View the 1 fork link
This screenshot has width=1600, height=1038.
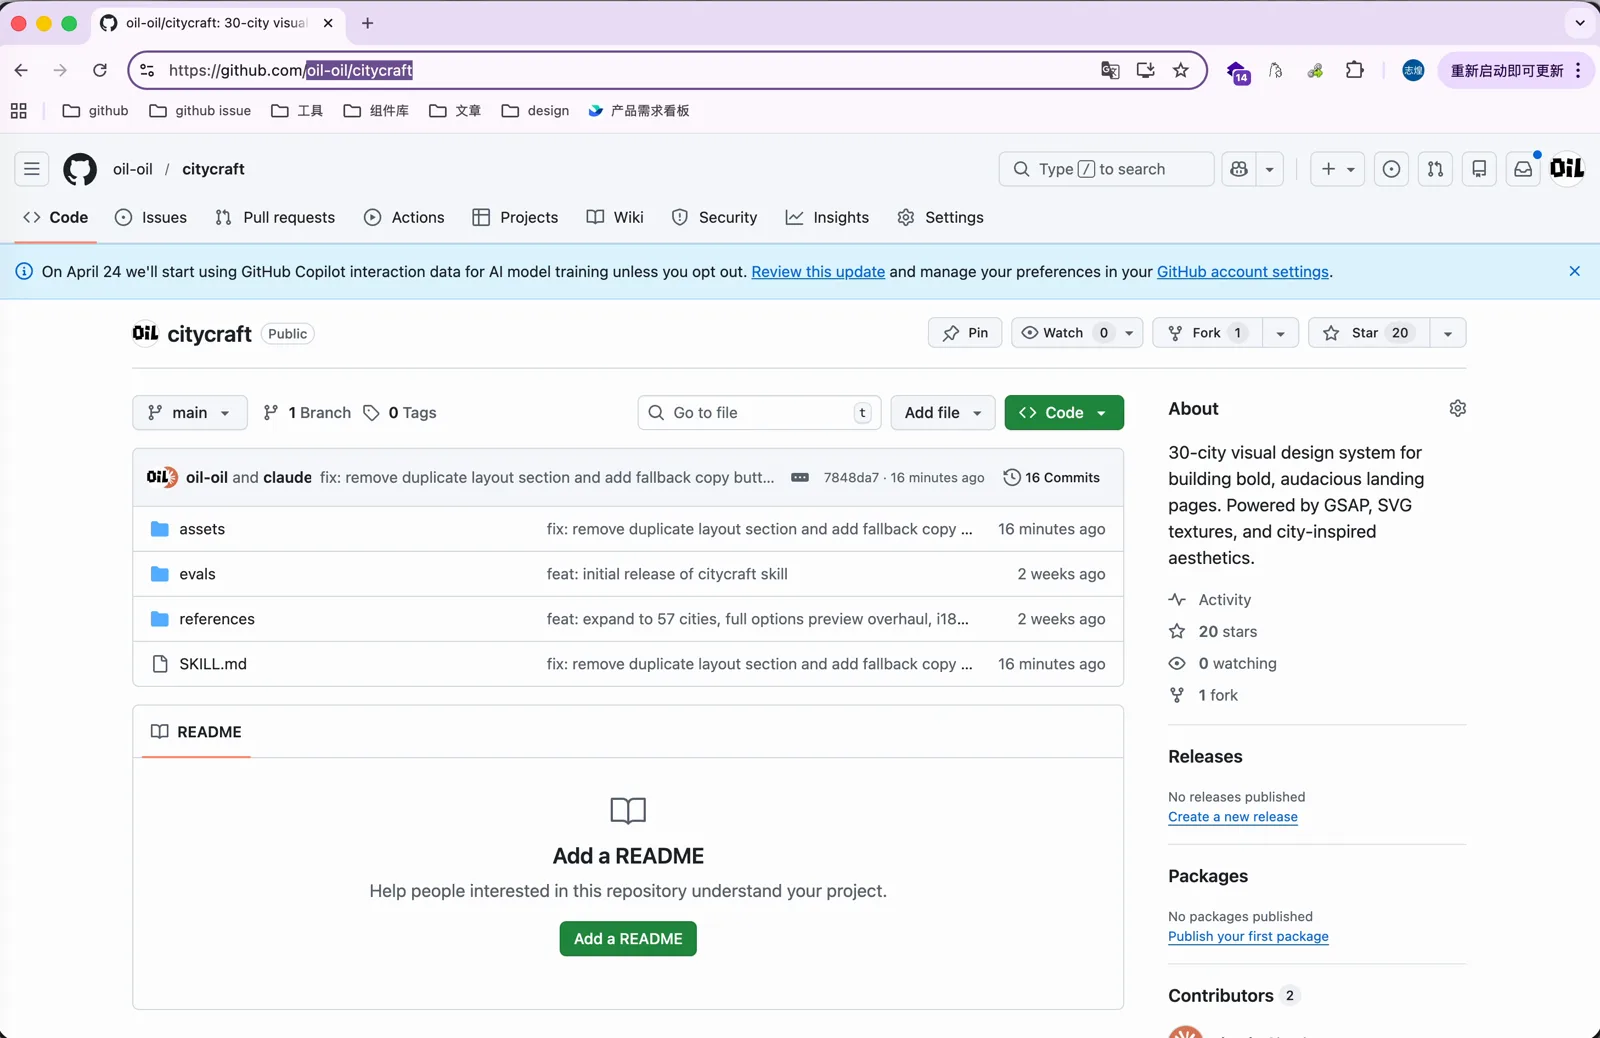[1204, 696]
